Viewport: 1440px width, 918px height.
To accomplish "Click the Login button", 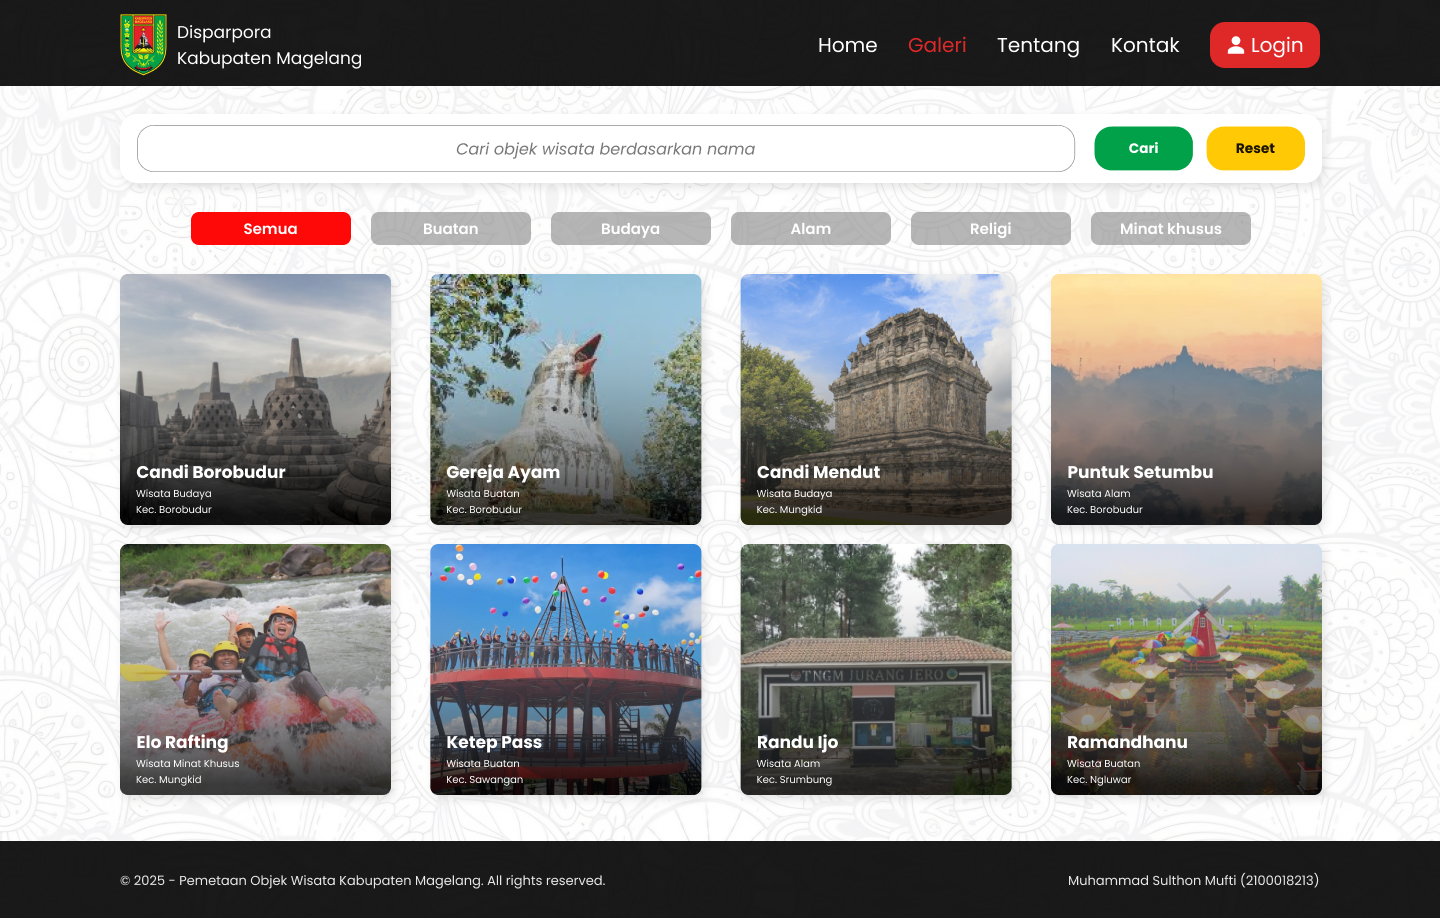I will (x=1264, y=44).
